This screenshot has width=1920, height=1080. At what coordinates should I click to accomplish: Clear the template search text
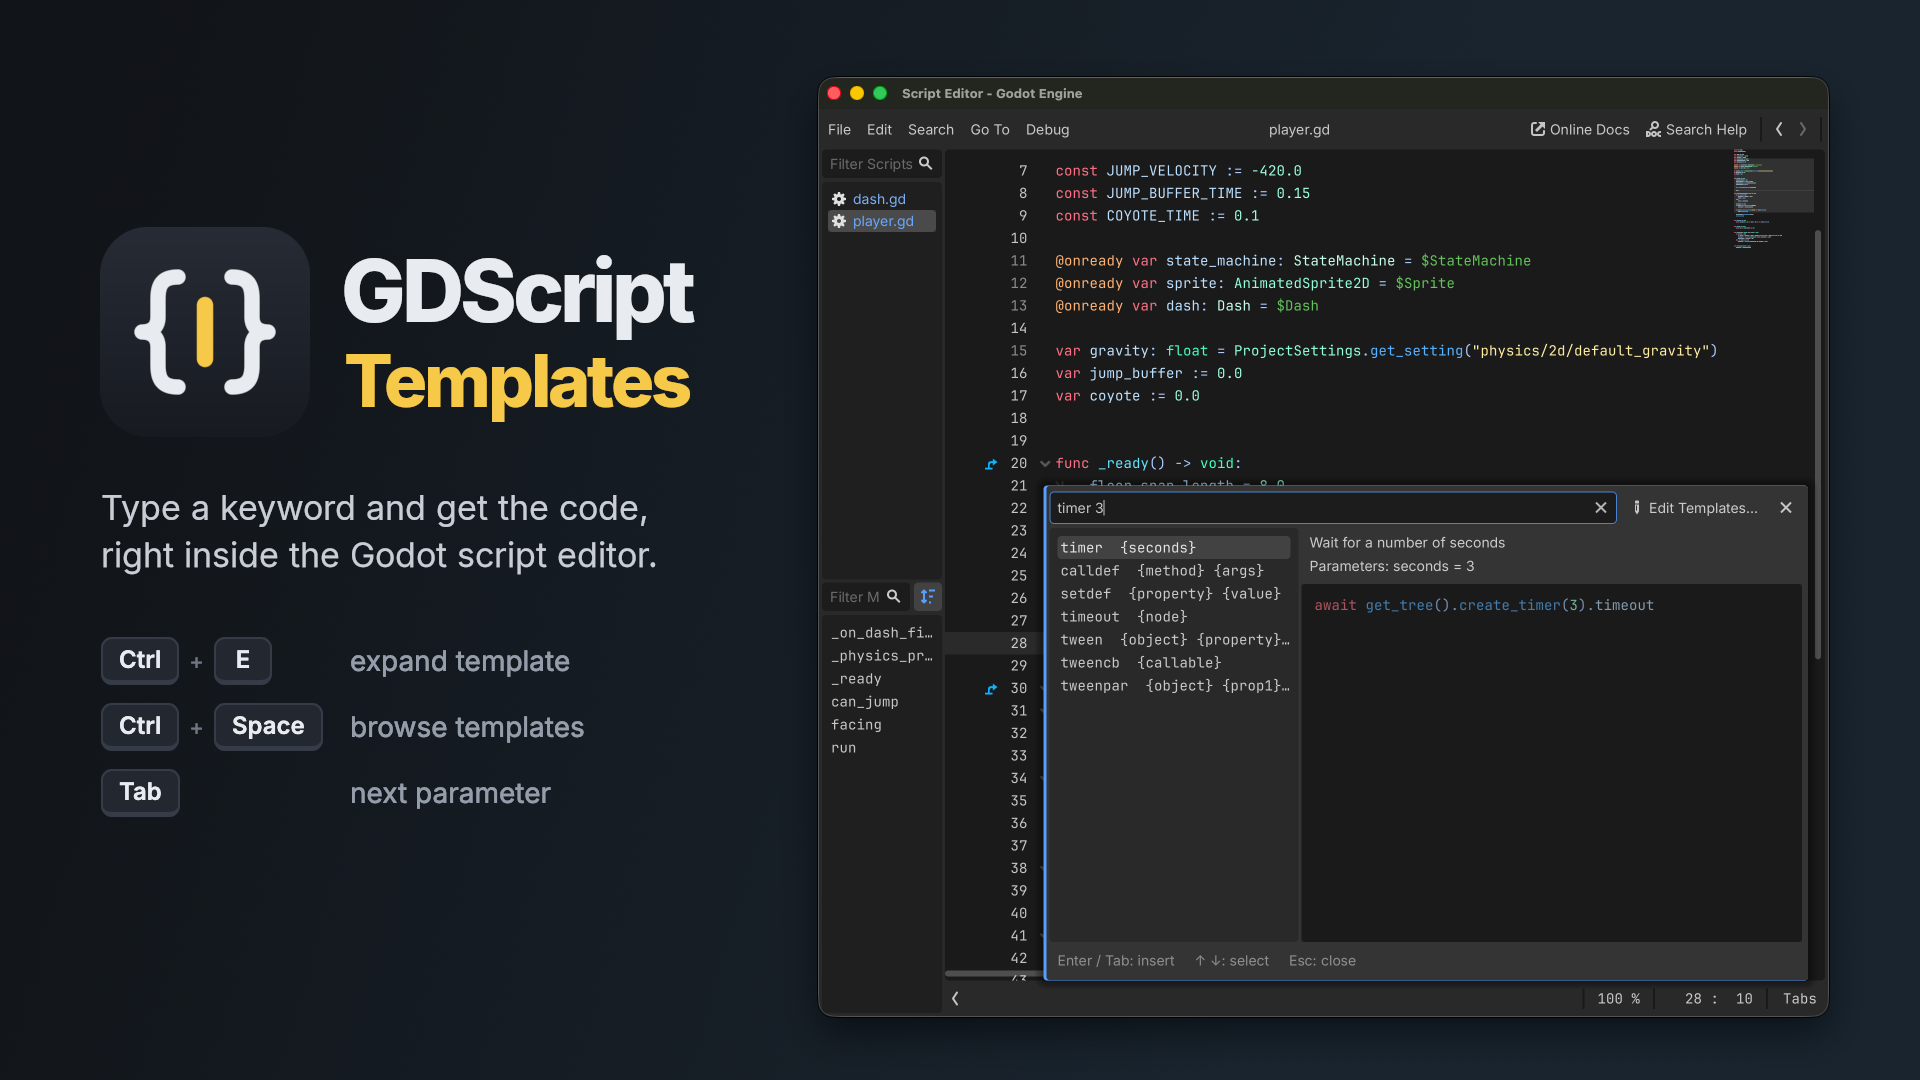click(1601, 508)
